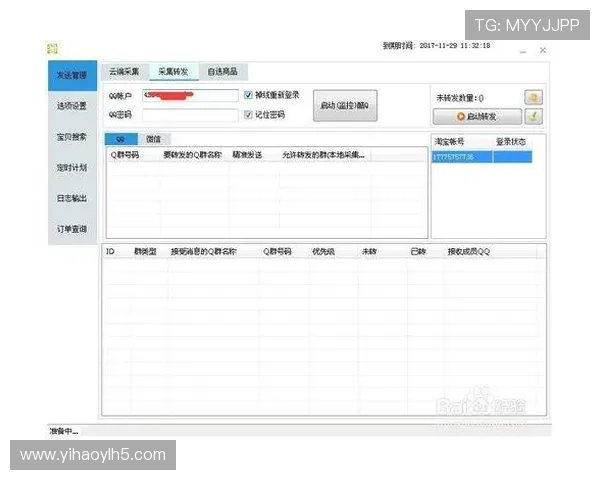Click the 淘宝帐号 column header
The image size is (600, 480).
point(449,142)
